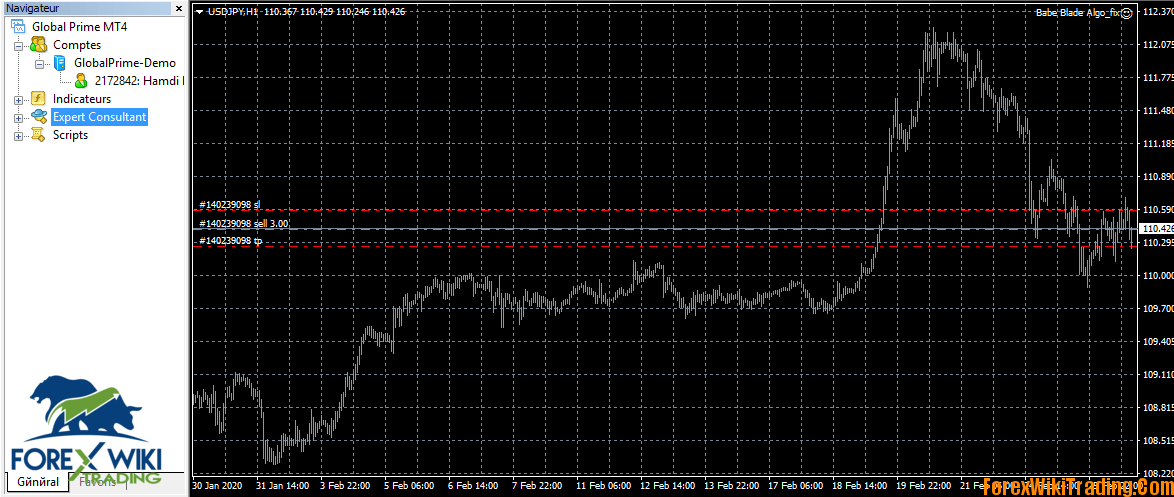Switch to the Général tab
Screen dimensions: 1174x497
tap(37, 482)
